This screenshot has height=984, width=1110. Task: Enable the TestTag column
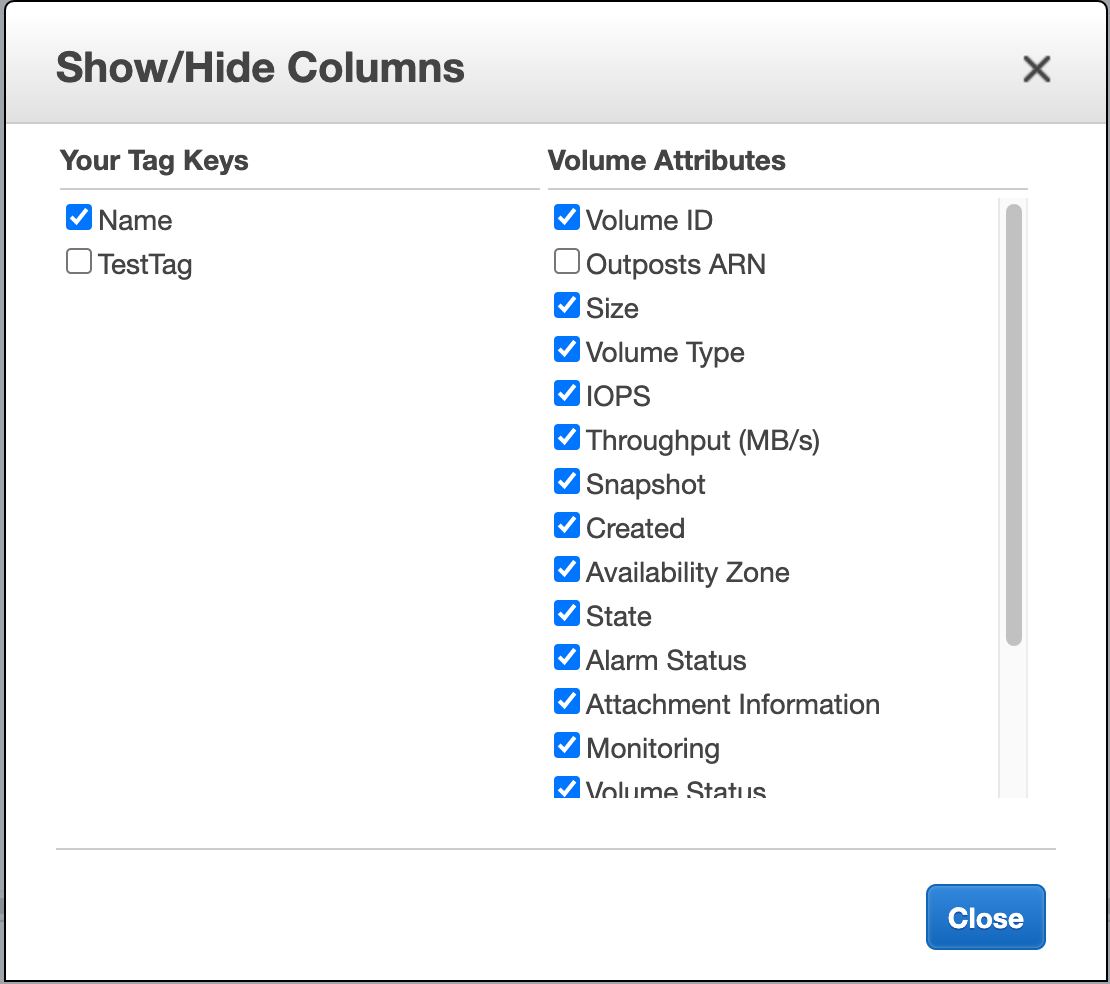78,261
